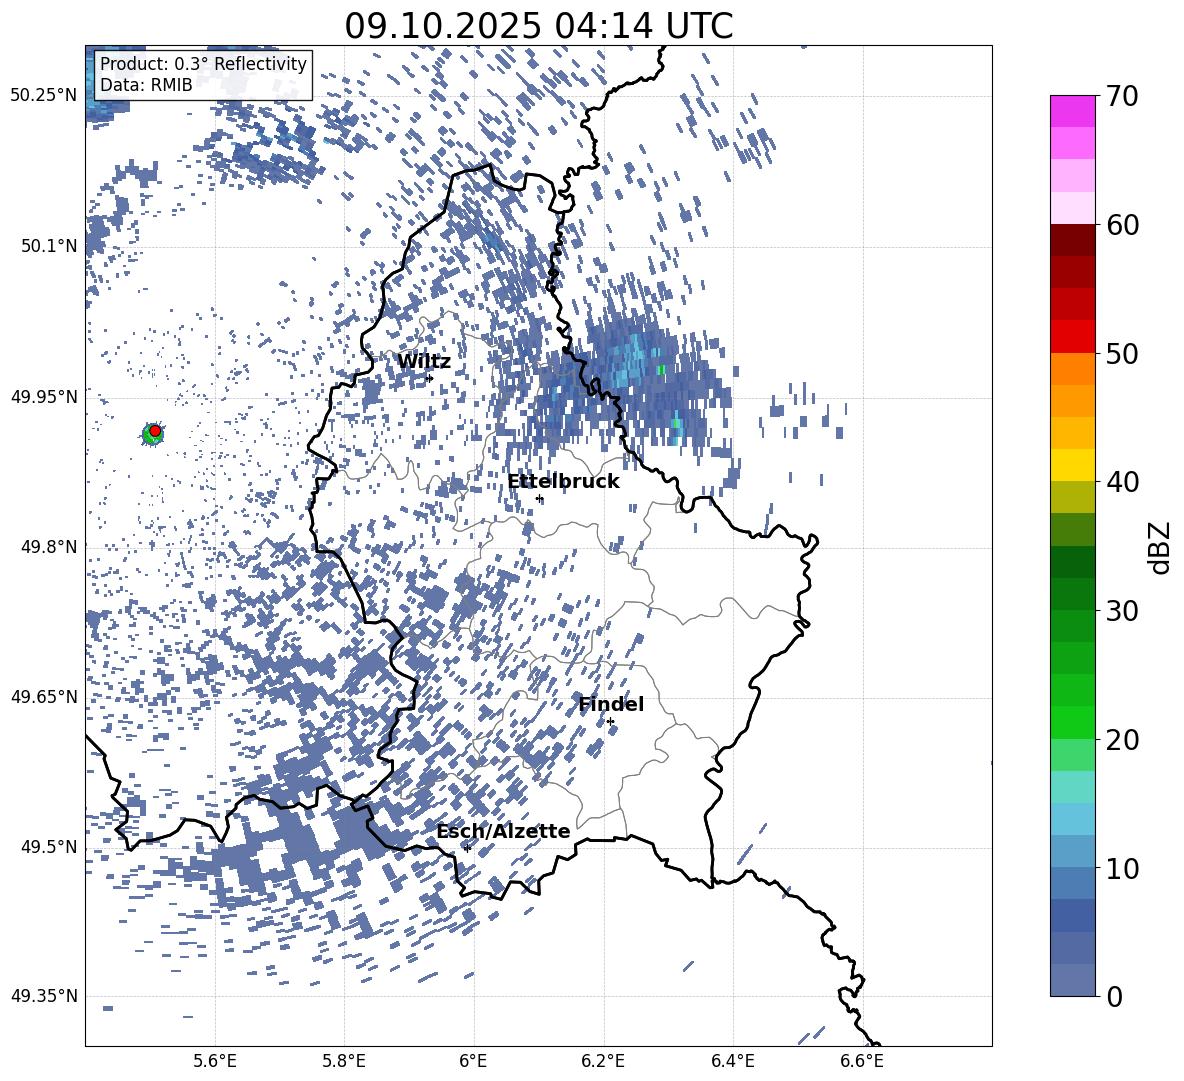
Task: Click the Wiltz location cross marker
Action: tap(430, 378)
